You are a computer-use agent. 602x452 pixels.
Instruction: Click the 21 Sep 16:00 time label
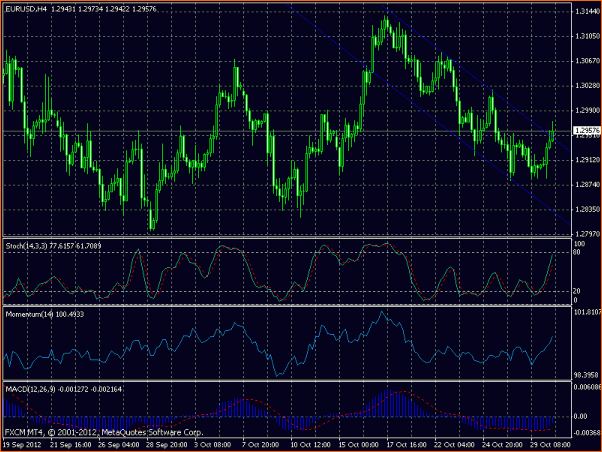[x=71, y=445]
